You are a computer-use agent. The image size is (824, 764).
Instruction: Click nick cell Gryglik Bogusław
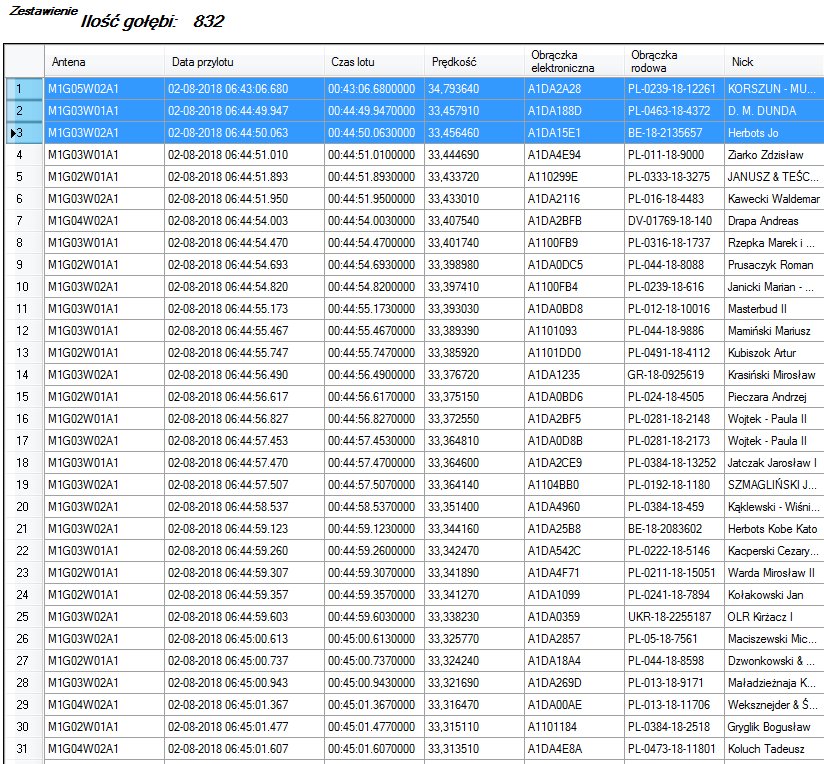pos(774,727)
